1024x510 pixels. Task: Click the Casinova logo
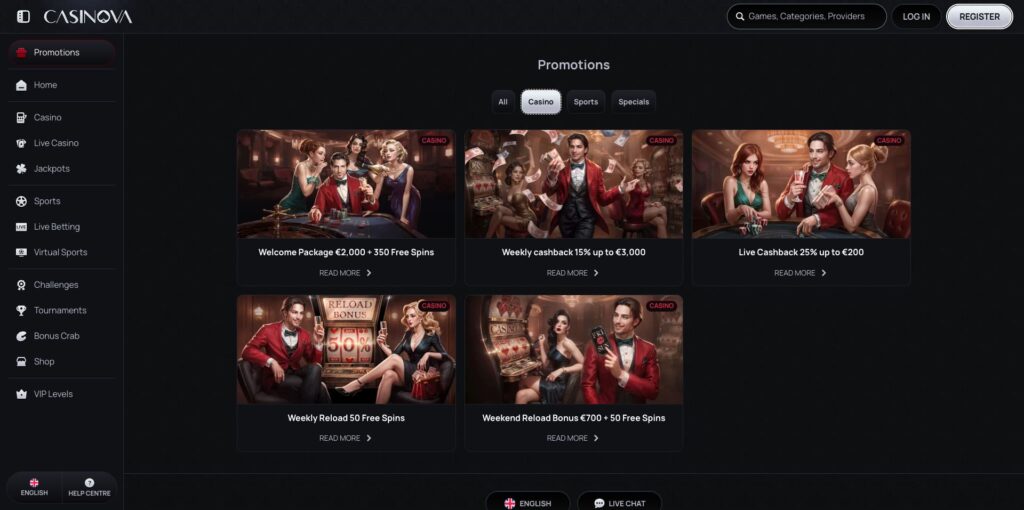[x=88, y=17]
